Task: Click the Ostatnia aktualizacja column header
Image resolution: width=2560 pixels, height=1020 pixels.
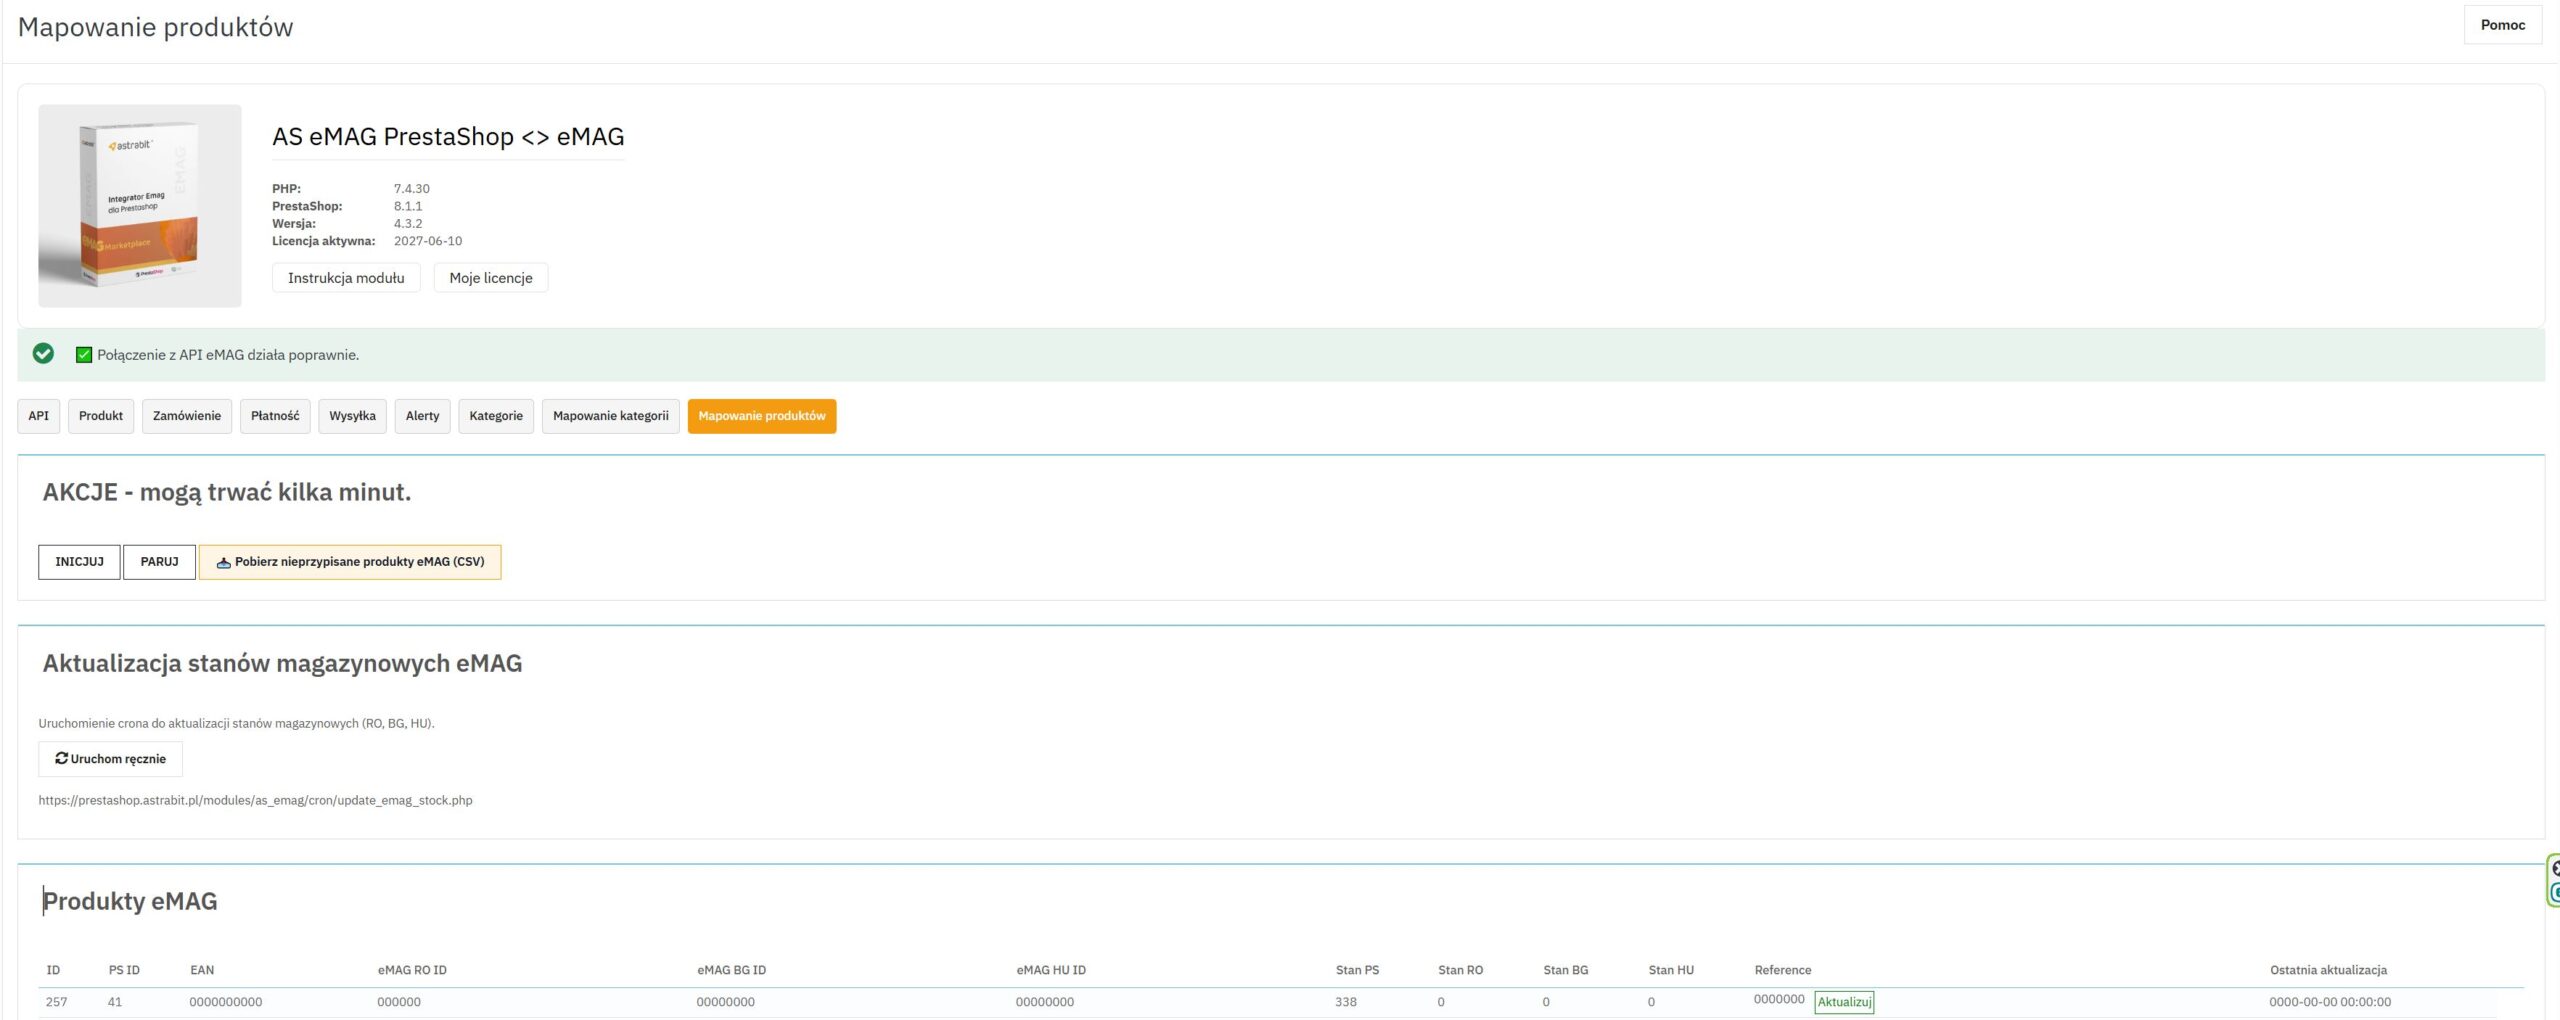Action: click(x=2328, y=970)
